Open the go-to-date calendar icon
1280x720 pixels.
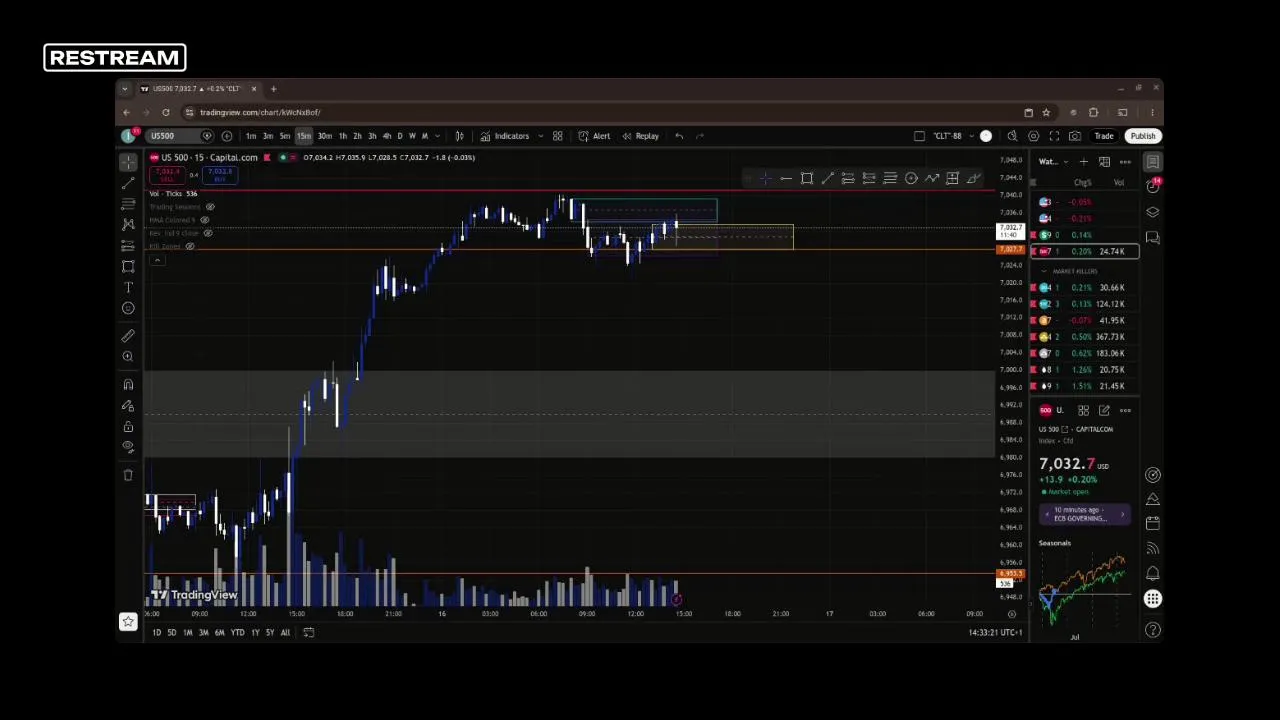308,632
